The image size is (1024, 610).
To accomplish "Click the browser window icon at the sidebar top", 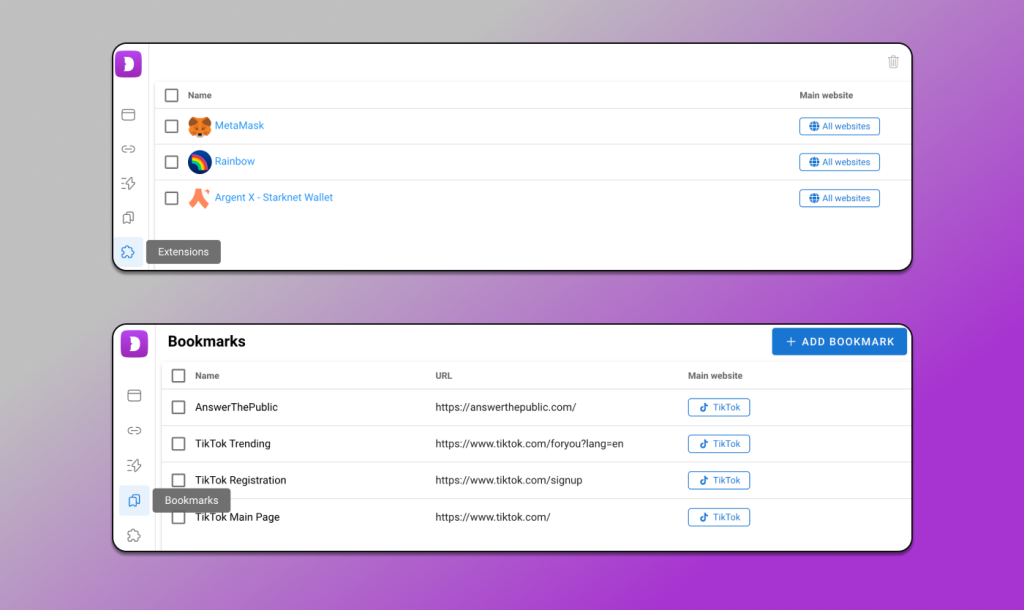I will [x=128, y=114].
